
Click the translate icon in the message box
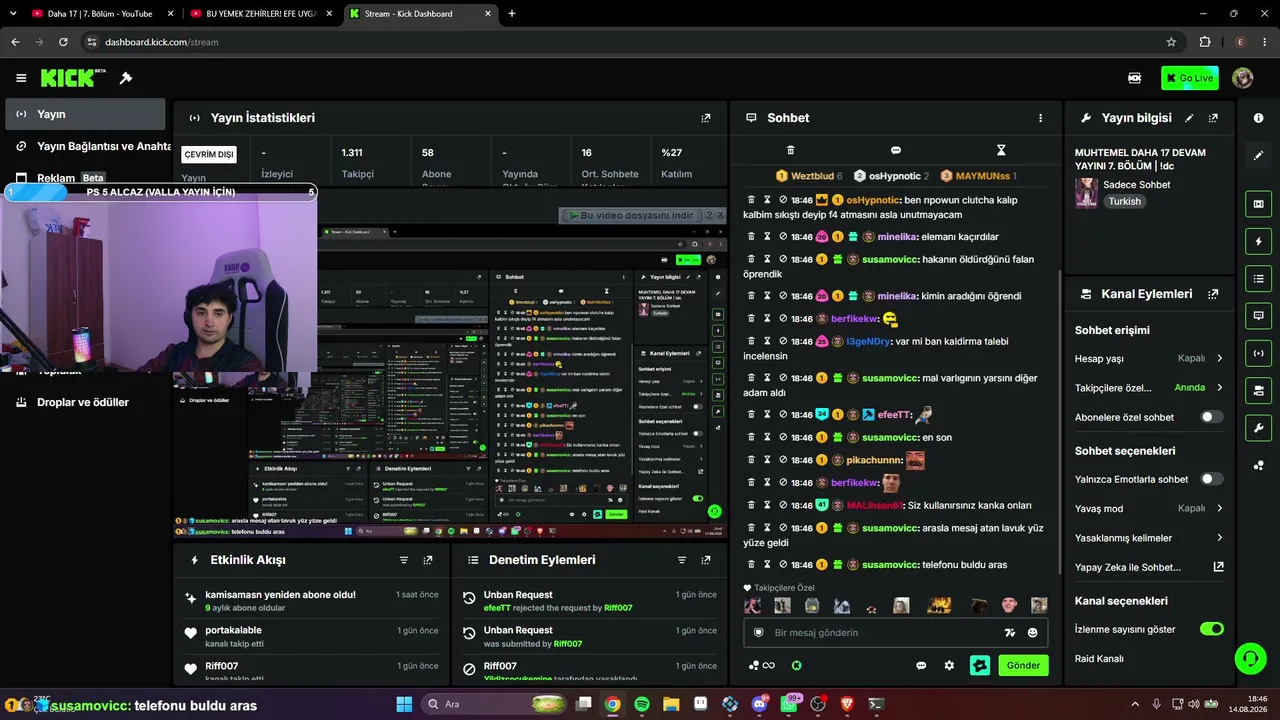point(1010,633)
